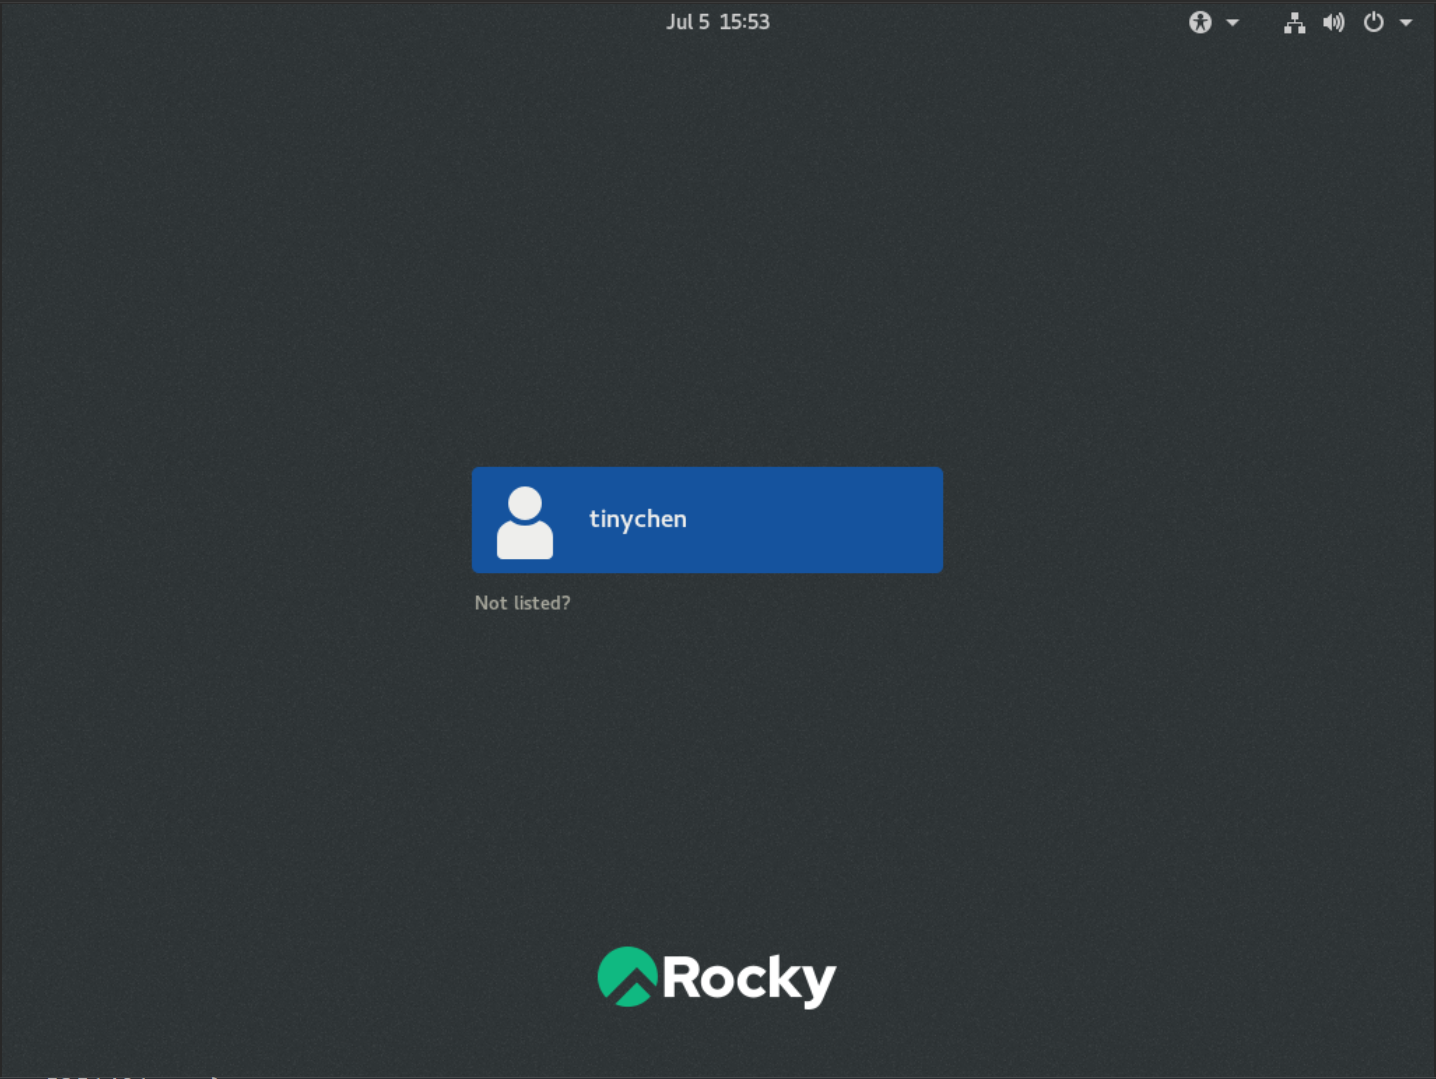Expand the accessibility dropdown arrow

[x=1232, y=22]
